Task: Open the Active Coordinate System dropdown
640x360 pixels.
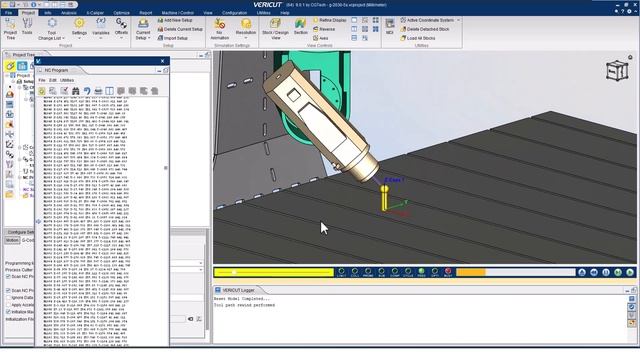Action: pos(430,20)
